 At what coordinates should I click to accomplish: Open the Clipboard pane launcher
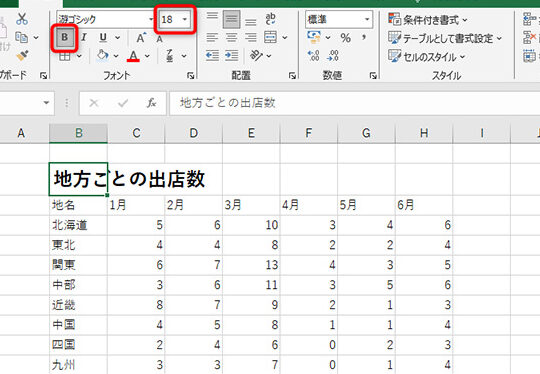43,75
